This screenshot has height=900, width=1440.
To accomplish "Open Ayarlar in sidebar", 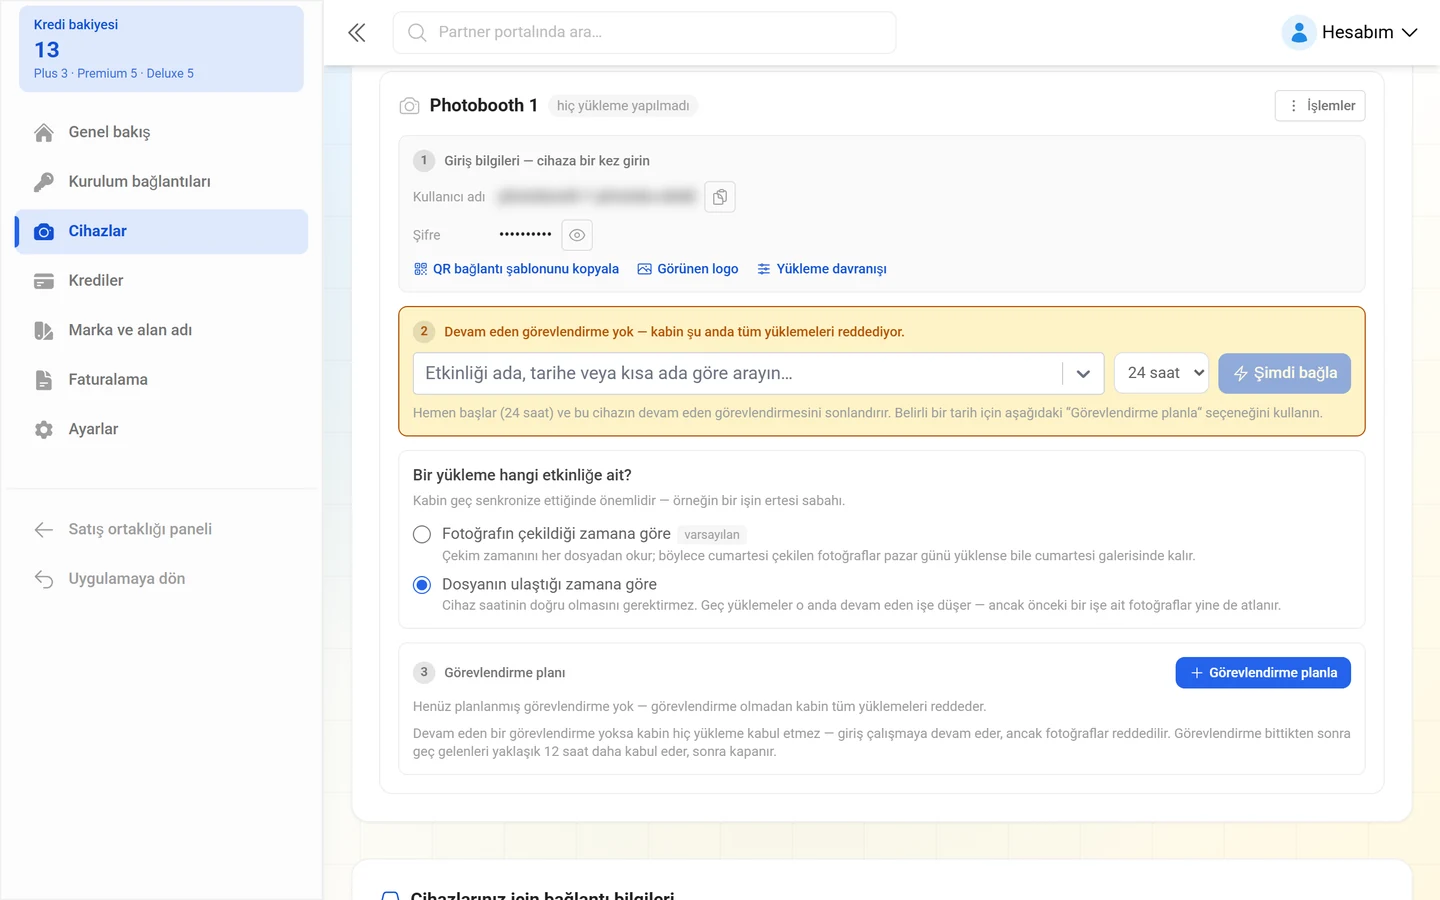I will [161, 430].
